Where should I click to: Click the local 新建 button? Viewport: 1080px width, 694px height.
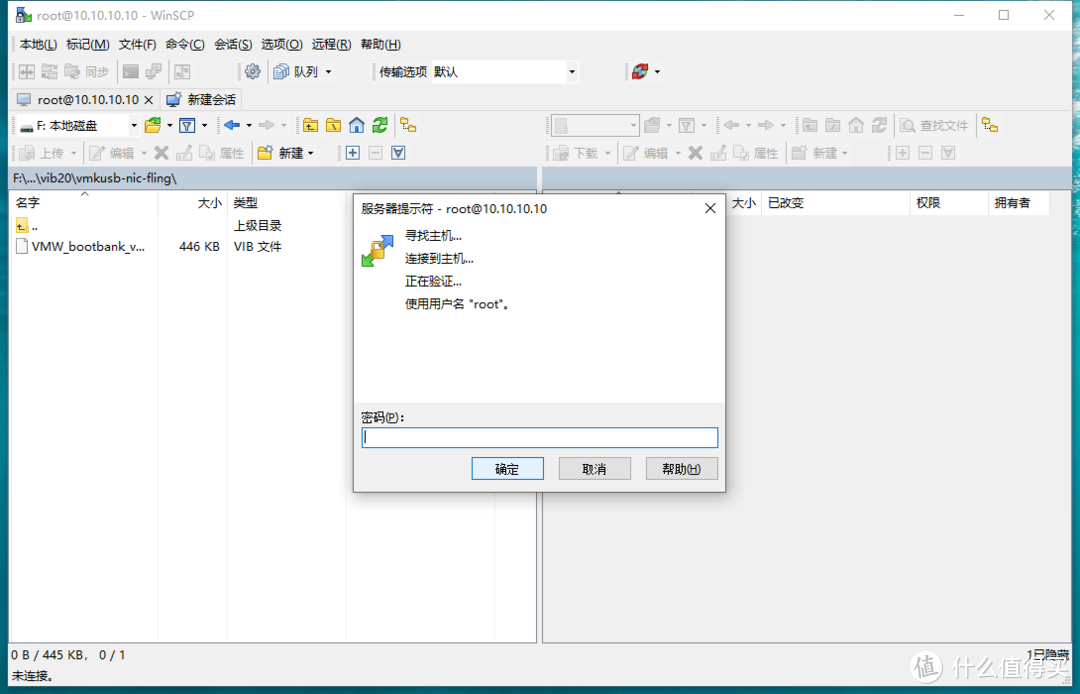coord(284,153)
